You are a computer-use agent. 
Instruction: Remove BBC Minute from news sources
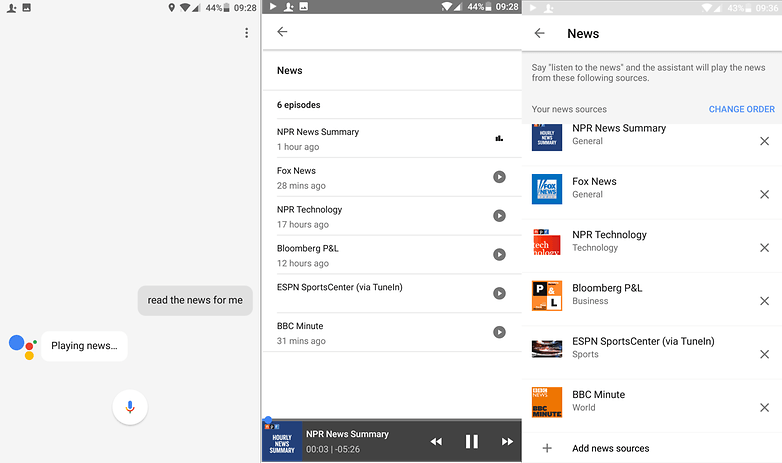(x=764, y=407)
